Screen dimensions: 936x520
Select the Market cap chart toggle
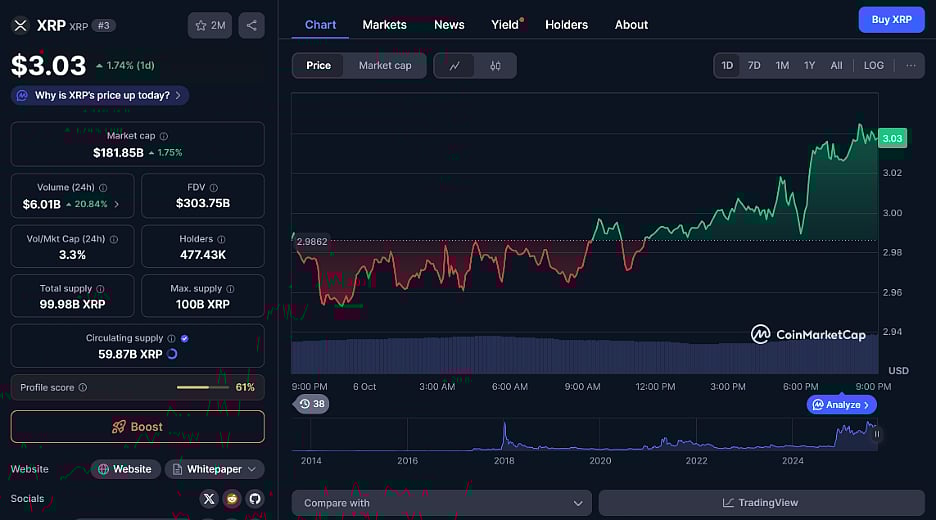(x=385, y=66)
